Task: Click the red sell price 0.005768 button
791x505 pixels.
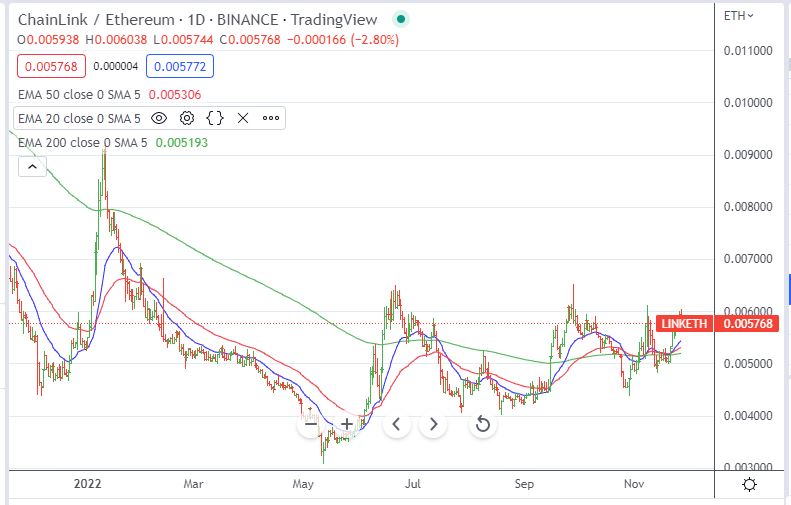Action: (51, 67)
